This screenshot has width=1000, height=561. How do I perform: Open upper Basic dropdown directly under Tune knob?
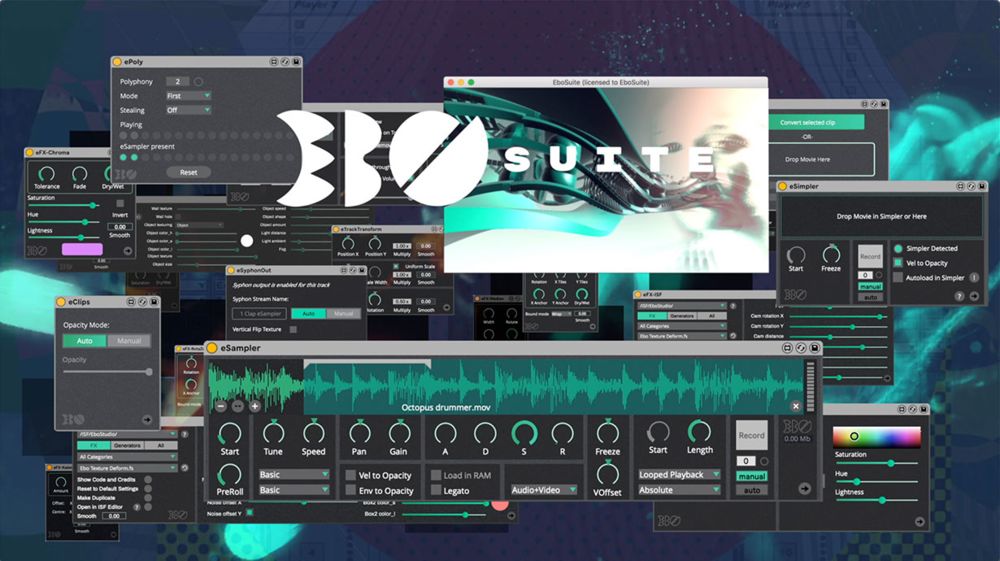click(293, 474)
